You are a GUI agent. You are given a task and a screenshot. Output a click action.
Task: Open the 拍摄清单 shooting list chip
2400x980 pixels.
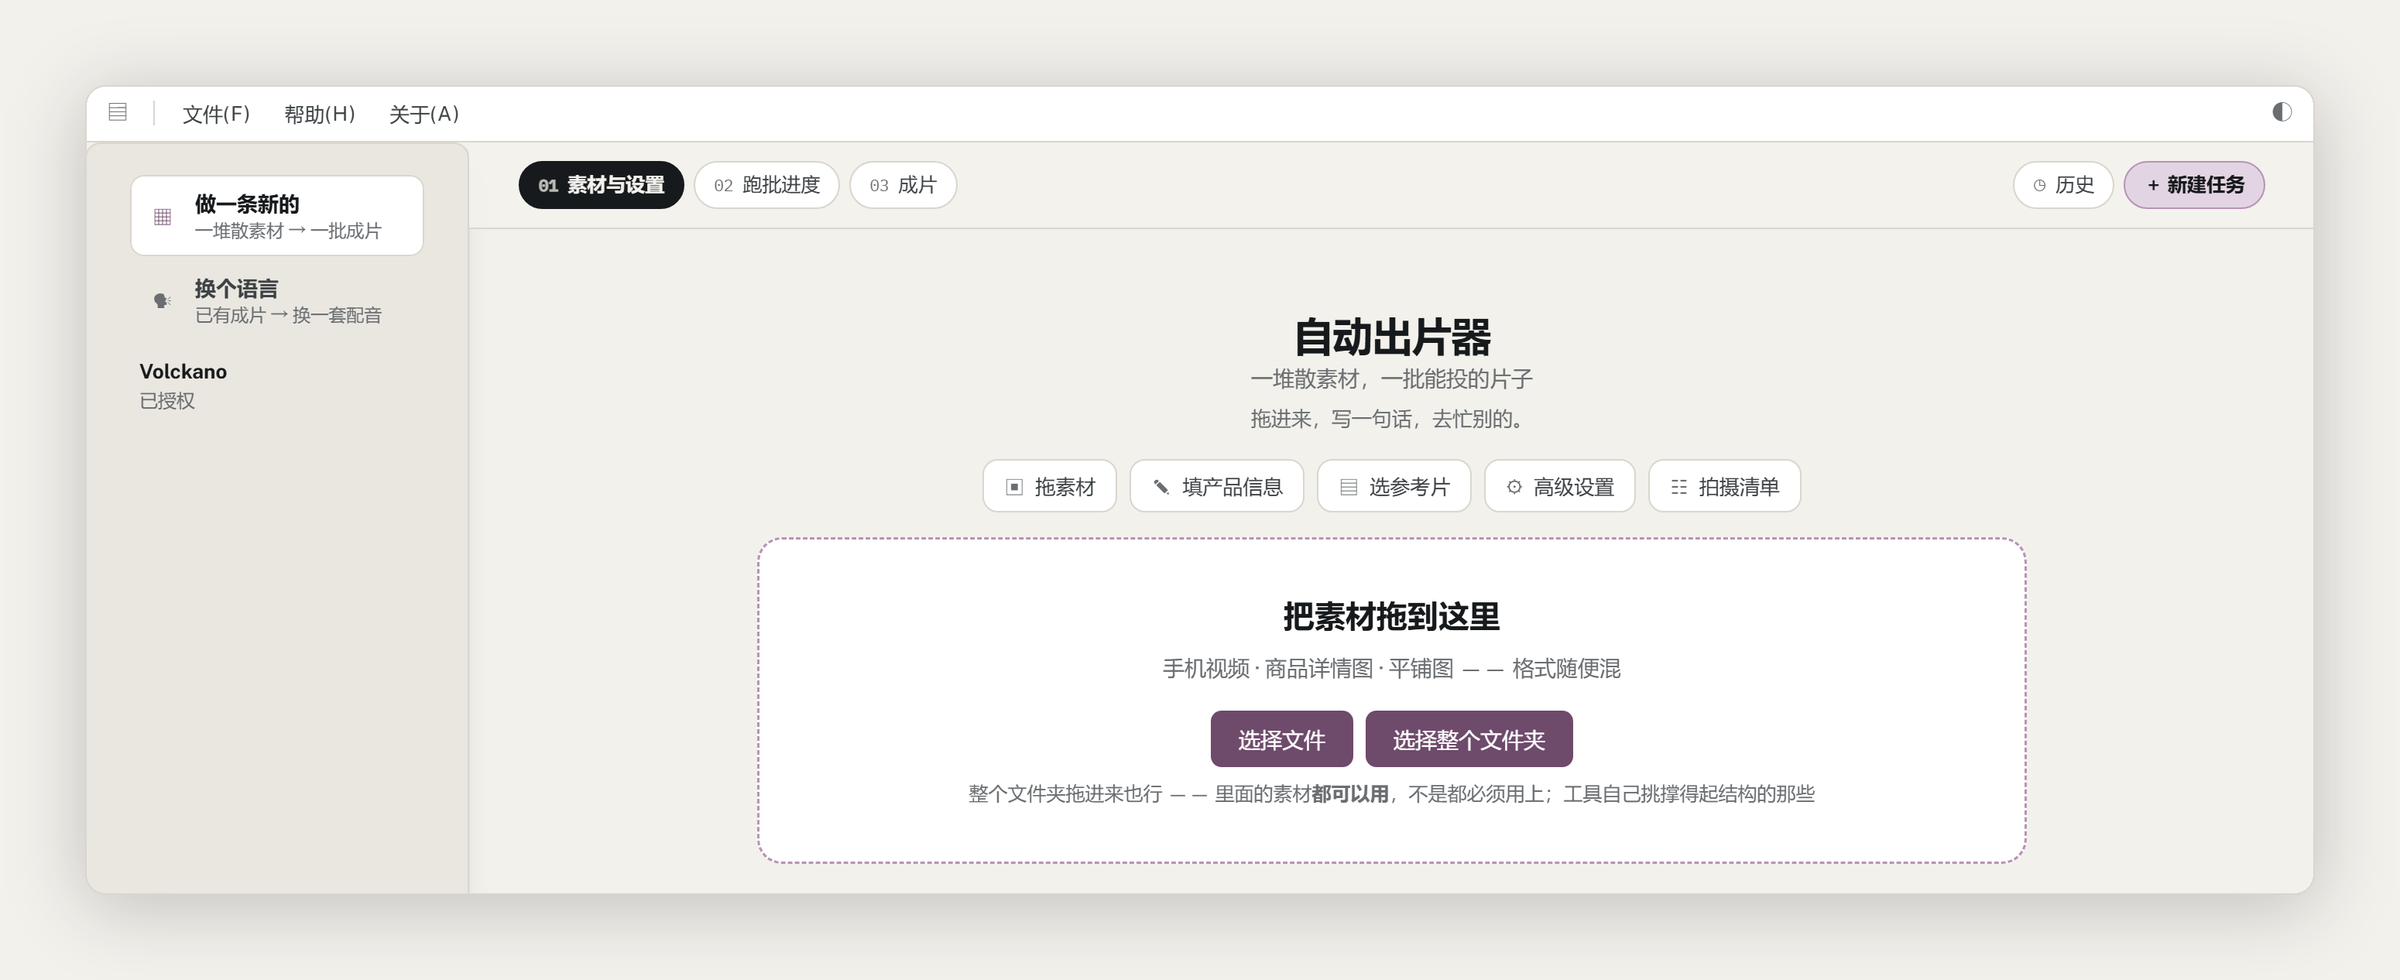pyautogui.click(x=1725, y=486)
